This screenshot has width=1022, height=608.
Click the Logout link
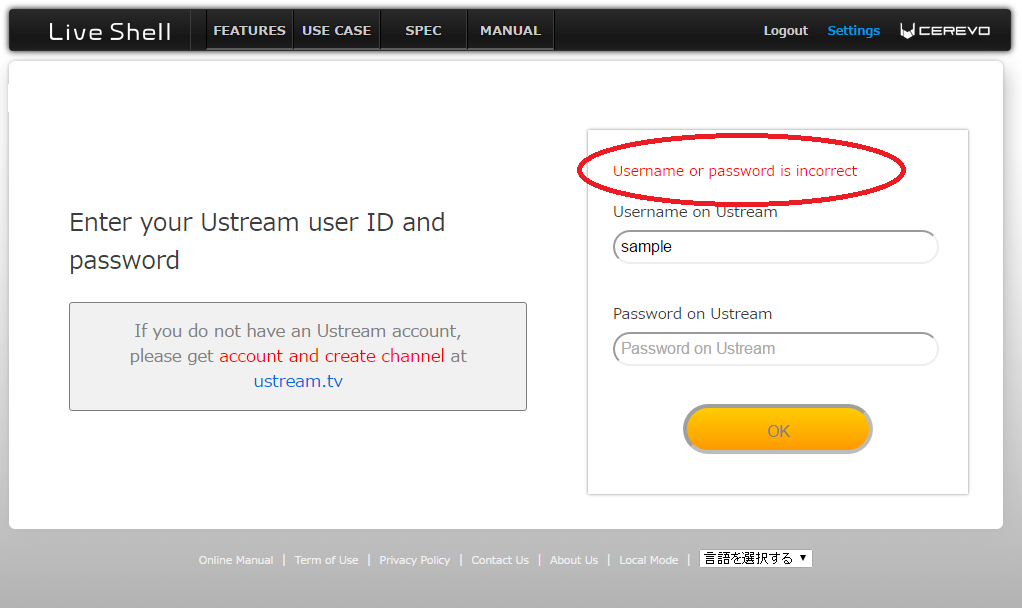(x=785, y=31)
